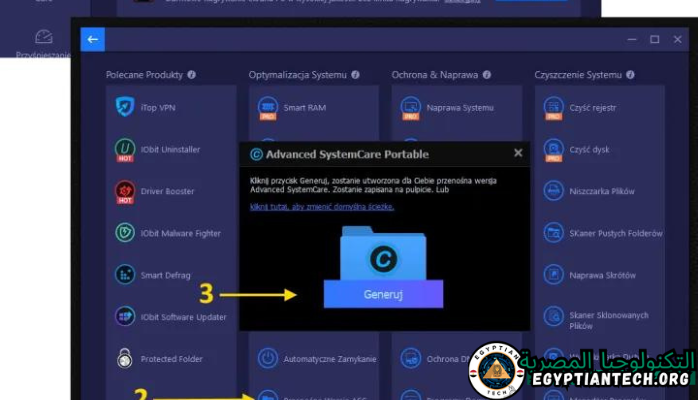Select the Skaner Pustych Folderów label
Image resolution: width=698 pixels, height=400 pixels.
click(616, 233)
